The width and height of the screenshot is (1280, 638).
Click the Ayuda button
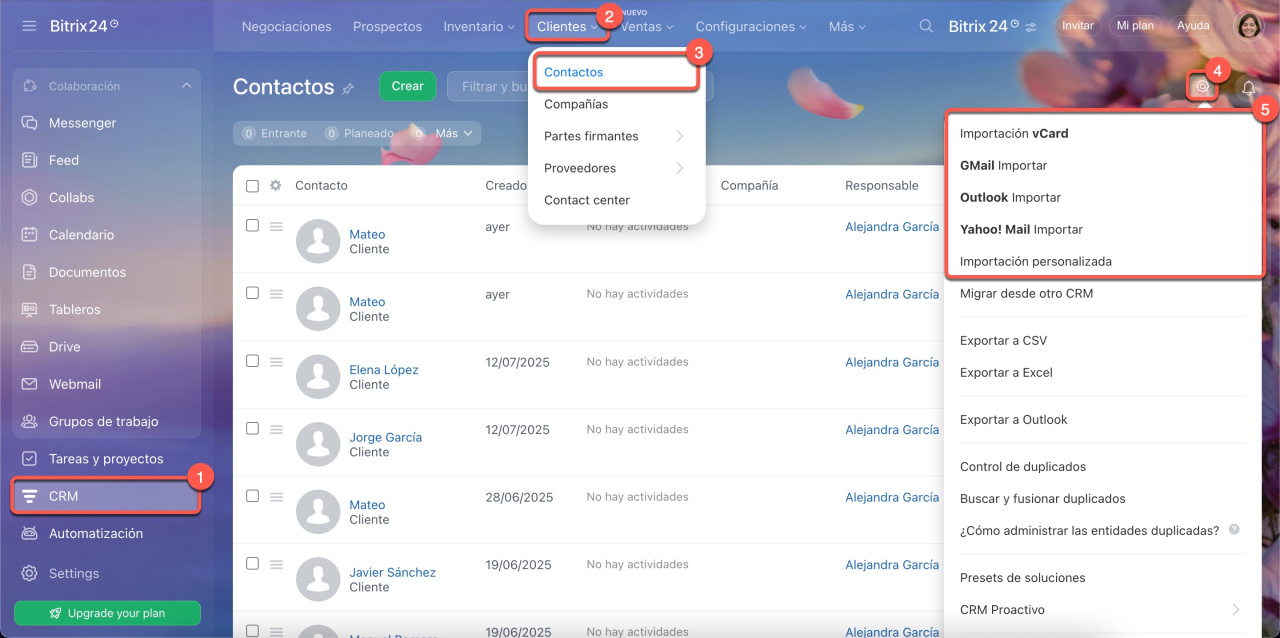(1193, 26)
